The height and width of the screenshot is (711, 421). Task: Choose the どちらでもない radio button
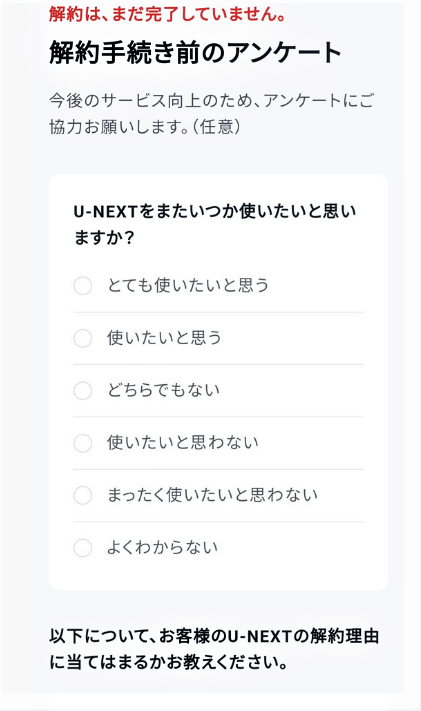point(83,390)
